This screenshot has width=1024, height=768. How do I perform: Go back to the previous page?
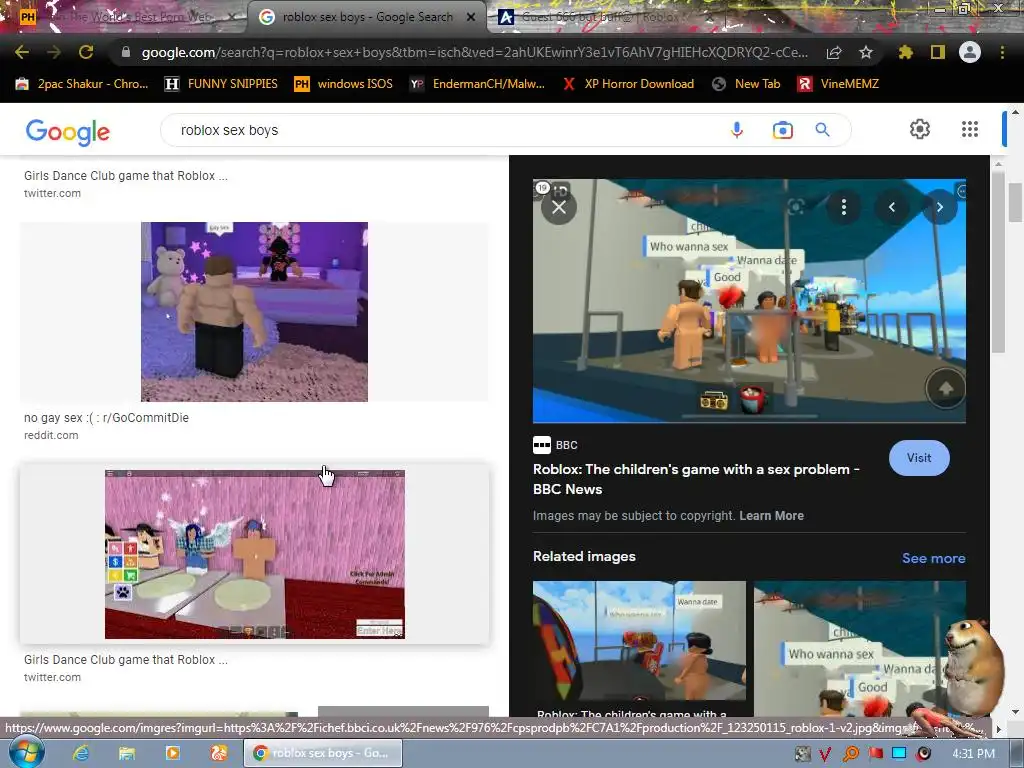tap(22, 52)
